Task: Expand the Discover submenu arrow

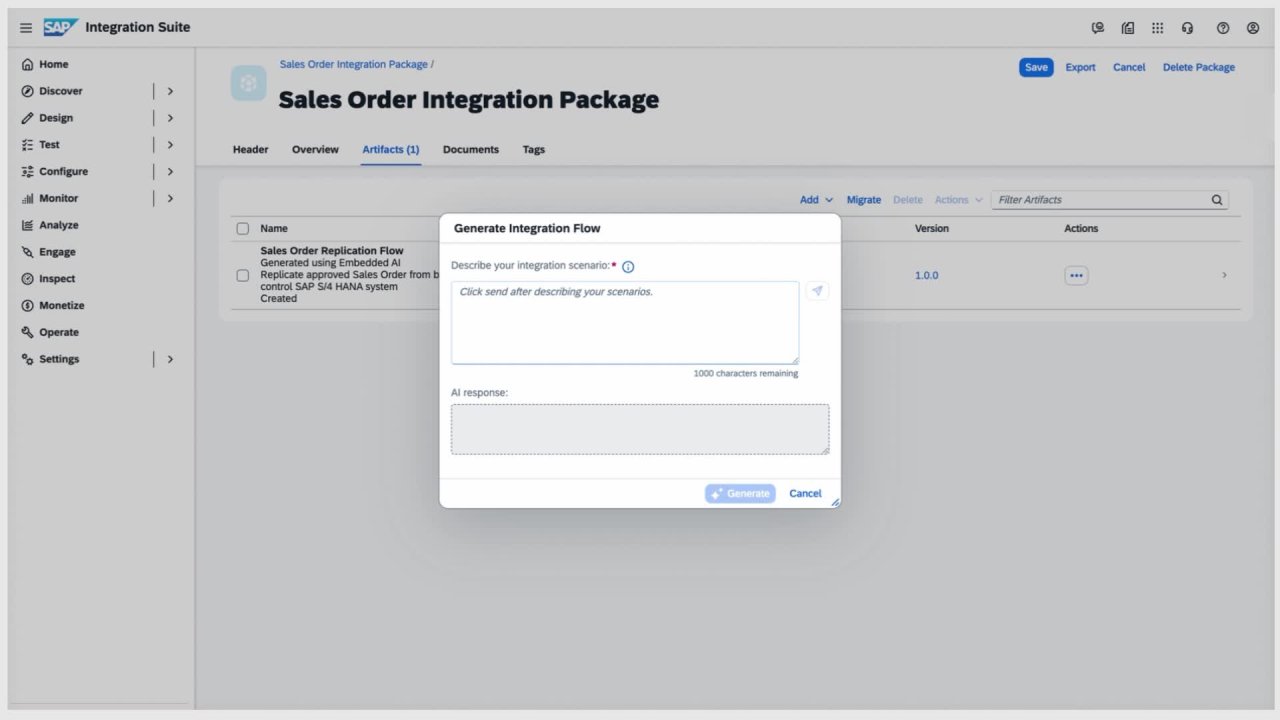Action: coord(170,91)
